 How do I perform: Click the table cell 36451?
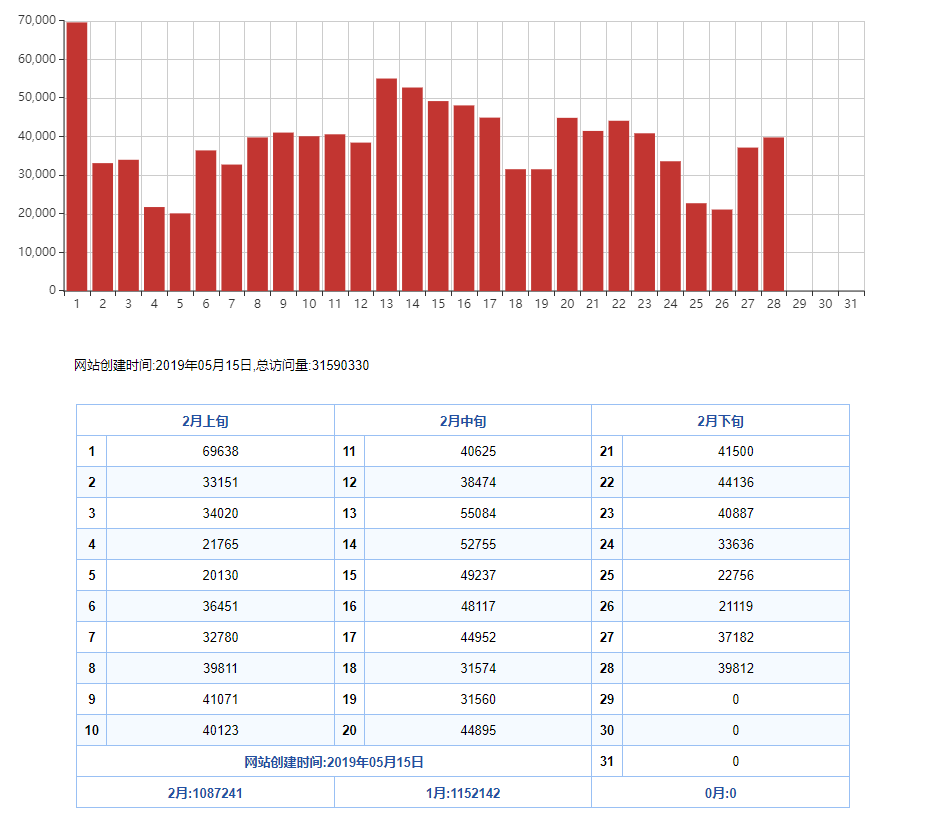221,606
